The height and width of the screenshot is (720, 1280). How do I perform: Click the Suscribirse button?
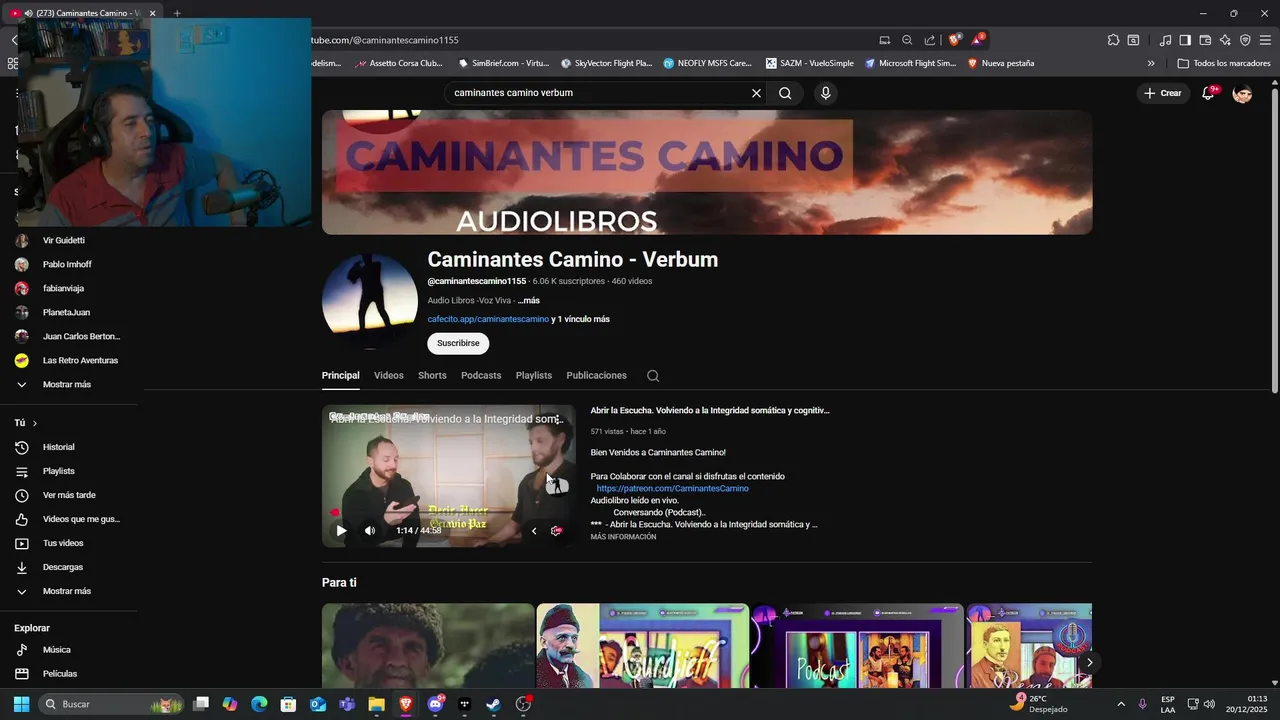point(458,343)
